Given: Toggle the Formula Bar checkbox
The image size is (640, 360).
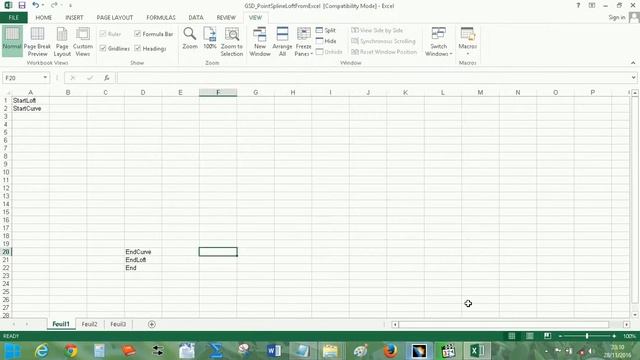Looking at the screenshot, I should (x=154, y=34).
